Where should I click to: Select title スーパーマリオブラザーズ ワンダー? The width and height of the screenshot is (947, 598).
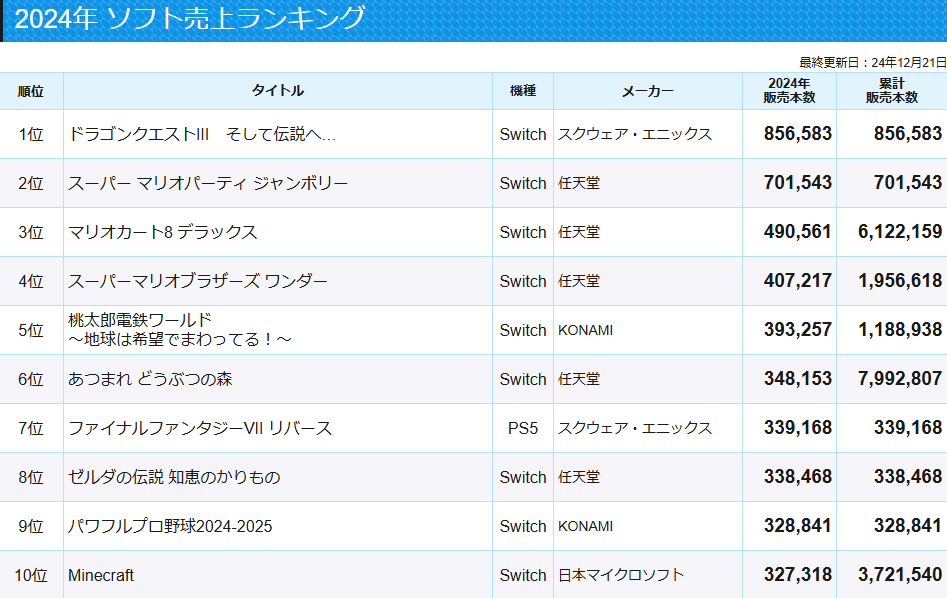[x=197, y=281]
